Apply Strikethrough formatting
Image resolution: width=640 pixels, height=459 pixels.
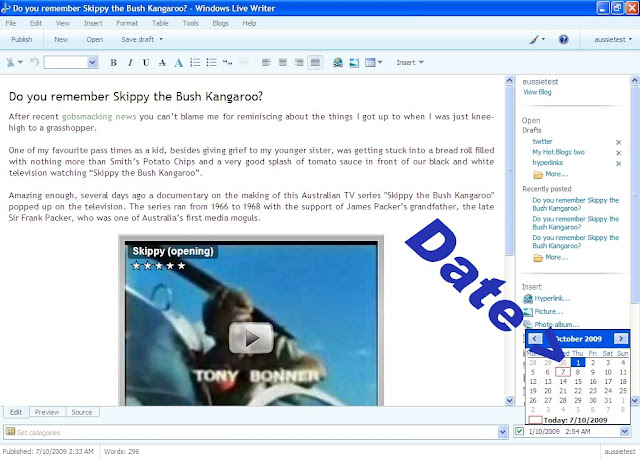162,62
